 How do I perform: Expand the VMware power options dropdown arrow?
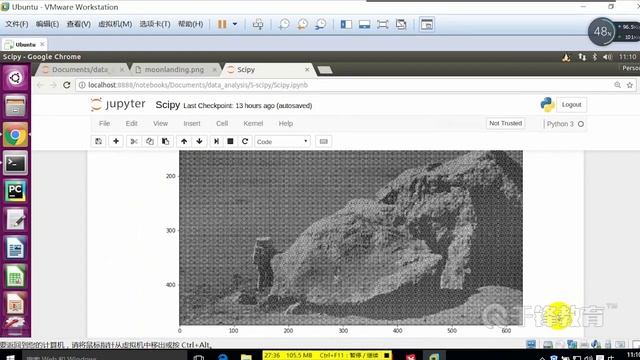click(x=235, y=24)
